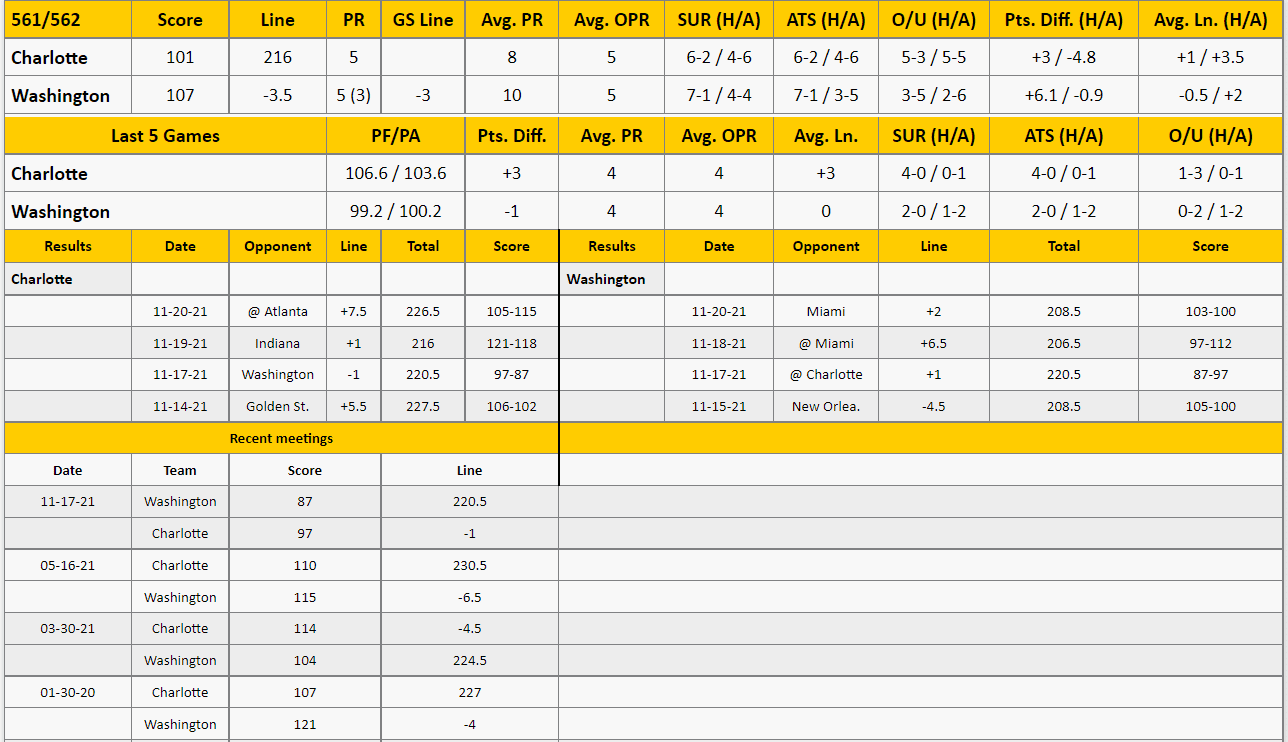Click Washington's New Orlea. opponent cell
This screenshot has width=1288, height=742.
pyautogui.click(x=826, y=406)
